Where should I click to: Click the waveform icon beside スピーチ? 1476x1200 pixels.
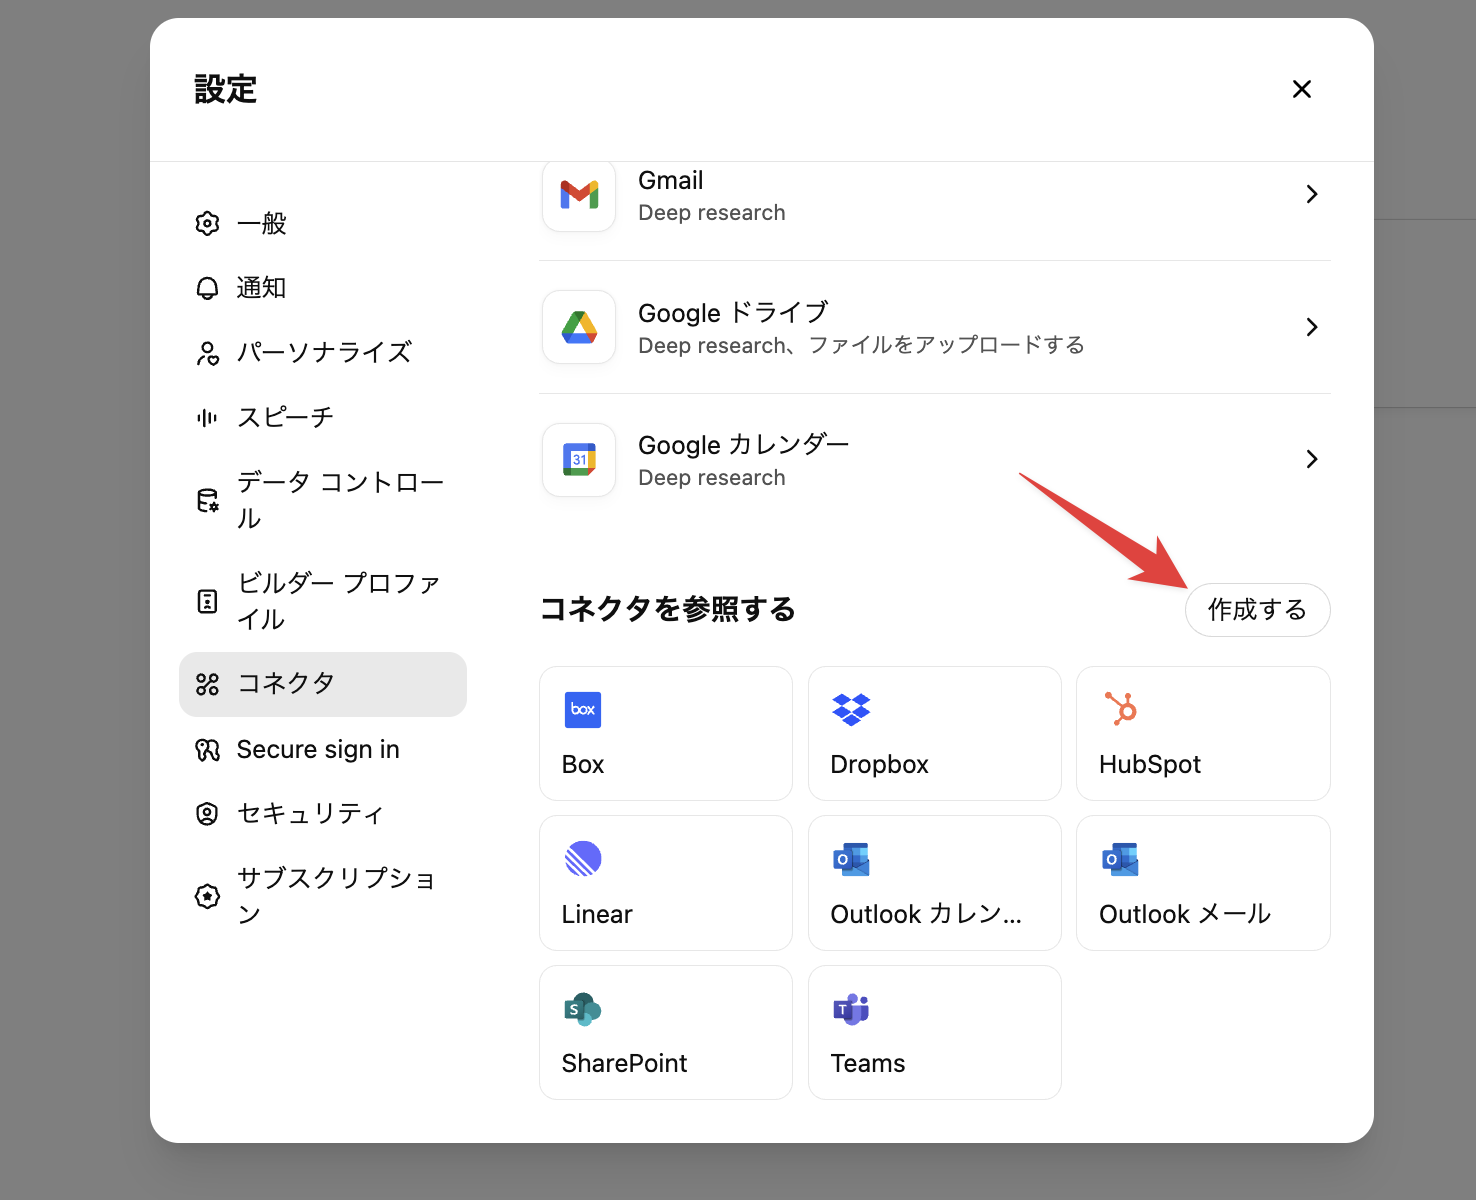pos(207,418)
